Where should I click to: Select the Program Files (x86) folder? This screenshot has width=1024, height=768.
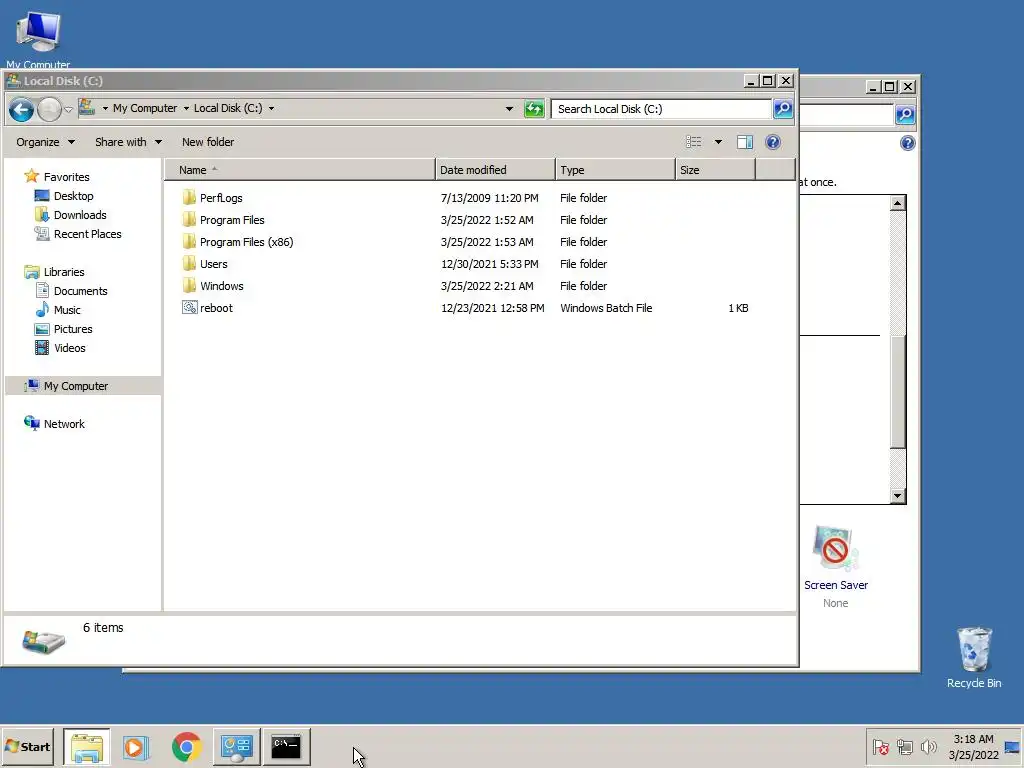(x=238, y=242)
